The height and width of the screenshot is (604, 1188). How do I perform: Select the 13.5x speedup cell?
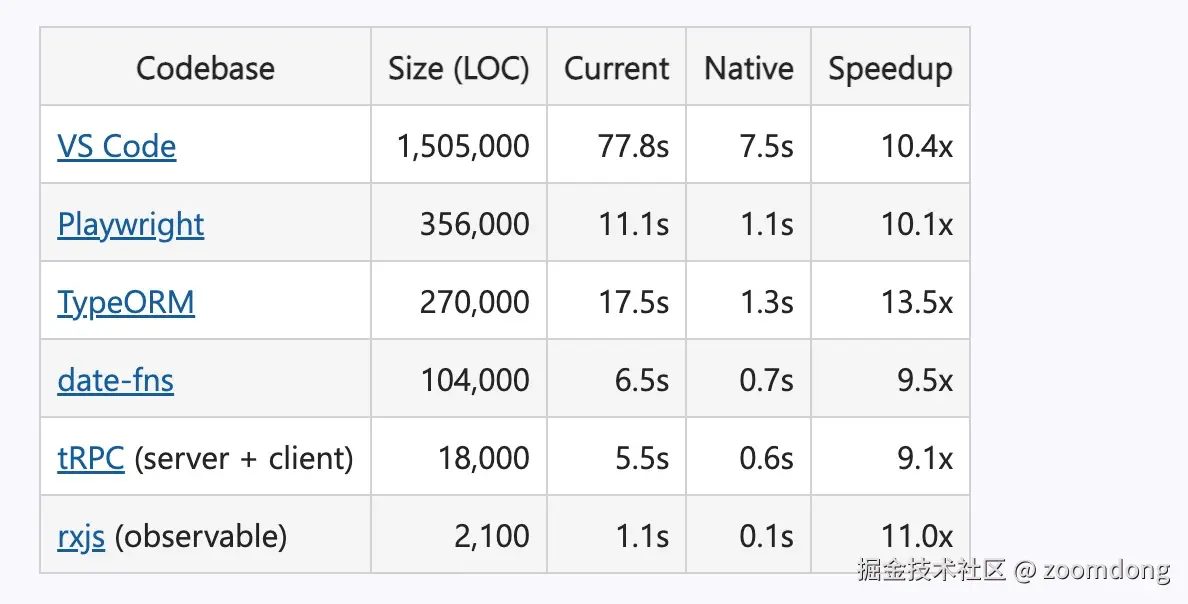[917, 302]
